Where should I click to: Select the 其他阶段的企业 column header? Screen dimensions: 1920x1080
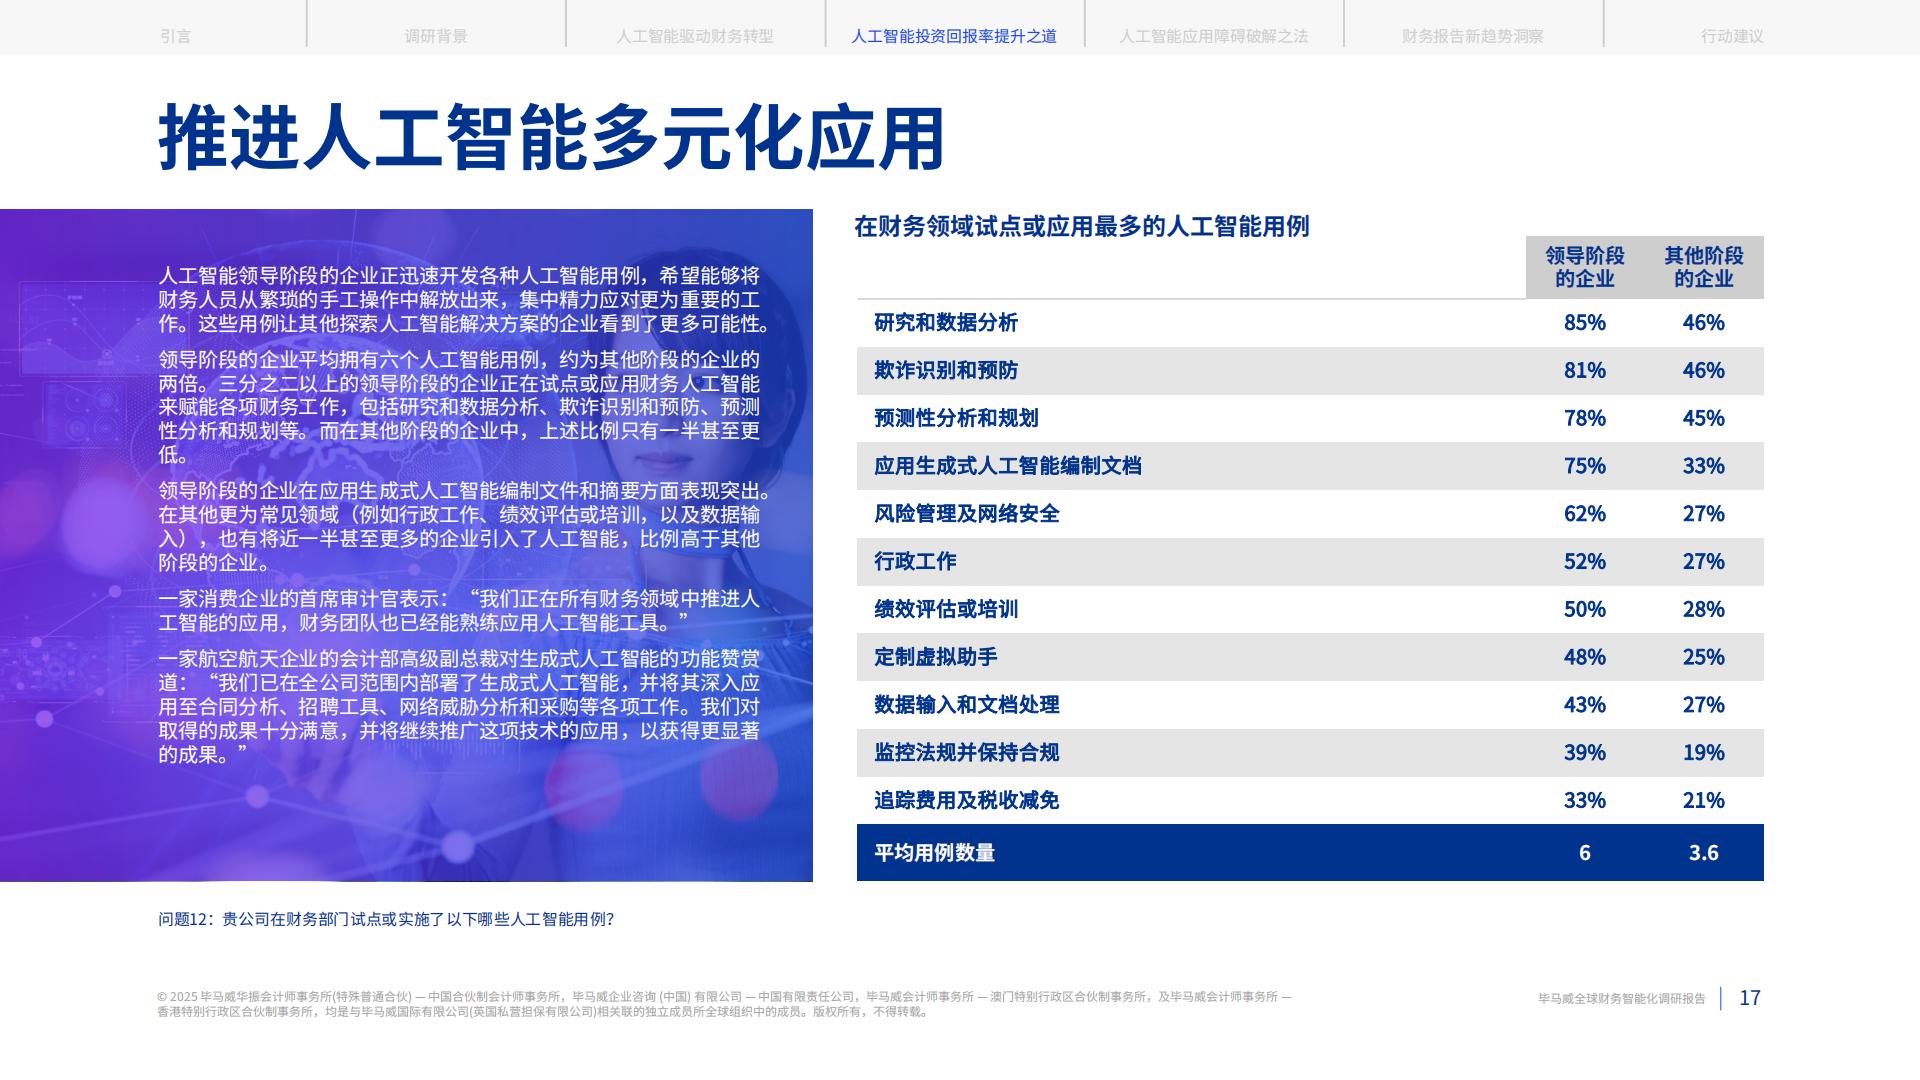coord(1703,267)
